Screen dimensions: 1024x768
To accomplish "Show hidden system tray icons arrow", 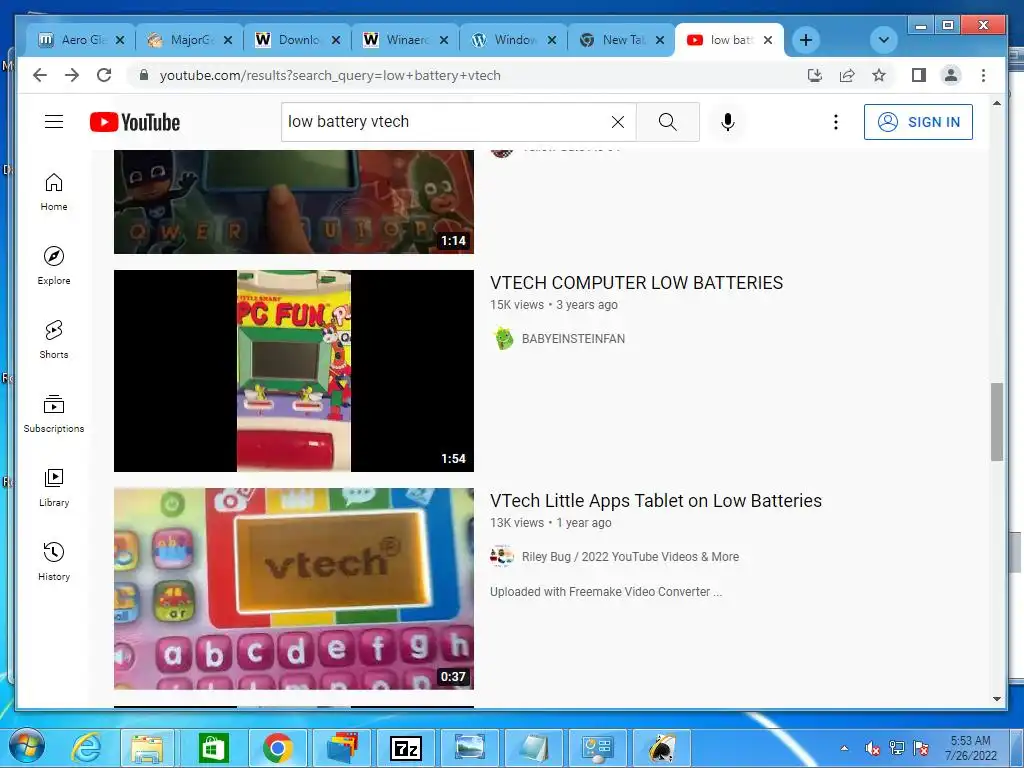I will pyautogui.click(x=844, y=748).
